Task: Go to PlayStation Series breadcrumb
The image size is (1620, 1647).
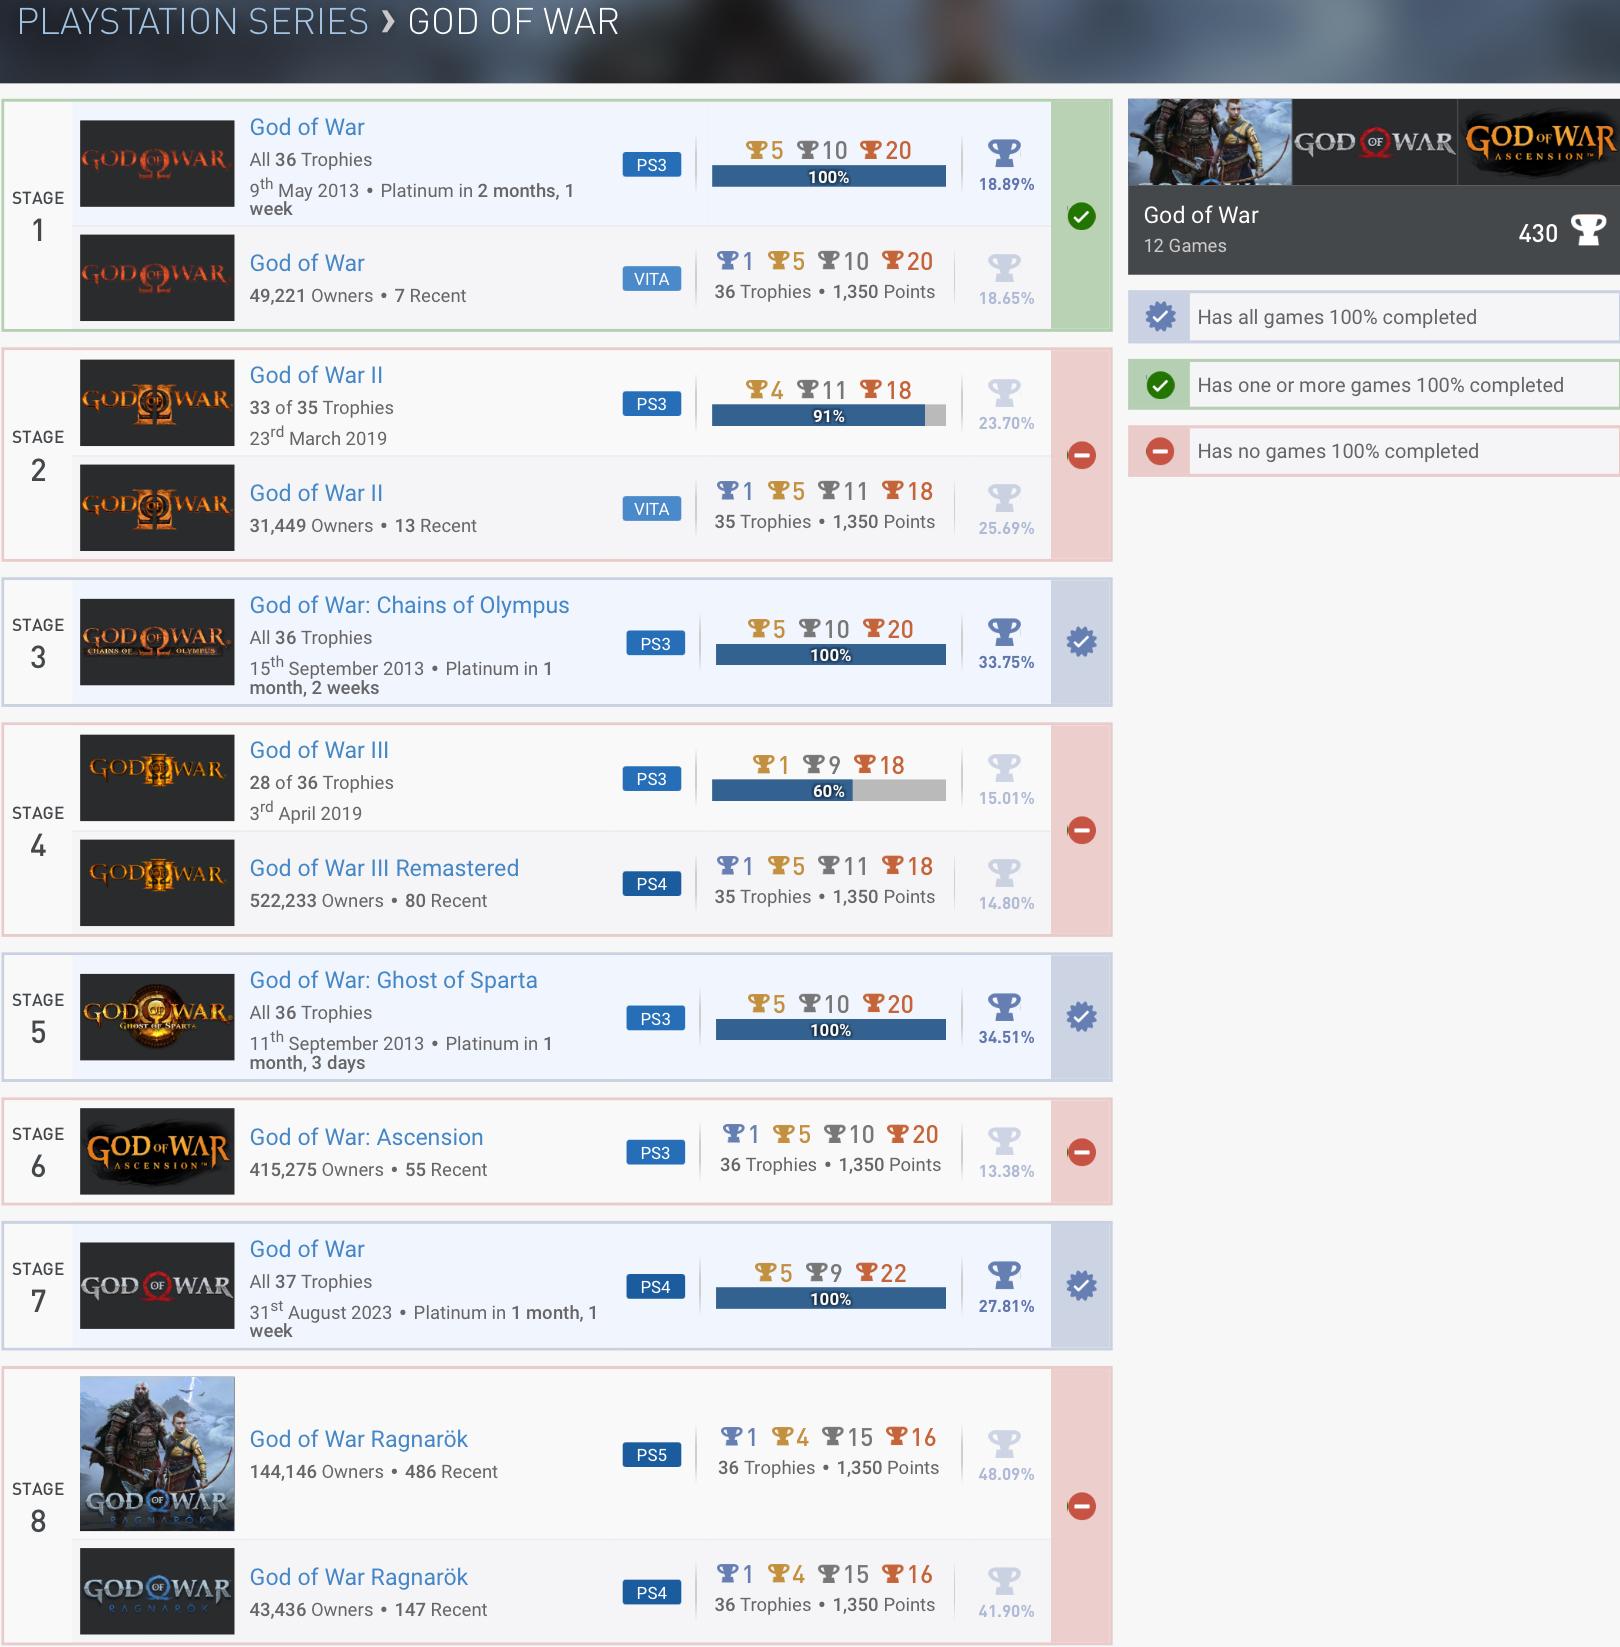Action: coord(193,22)
